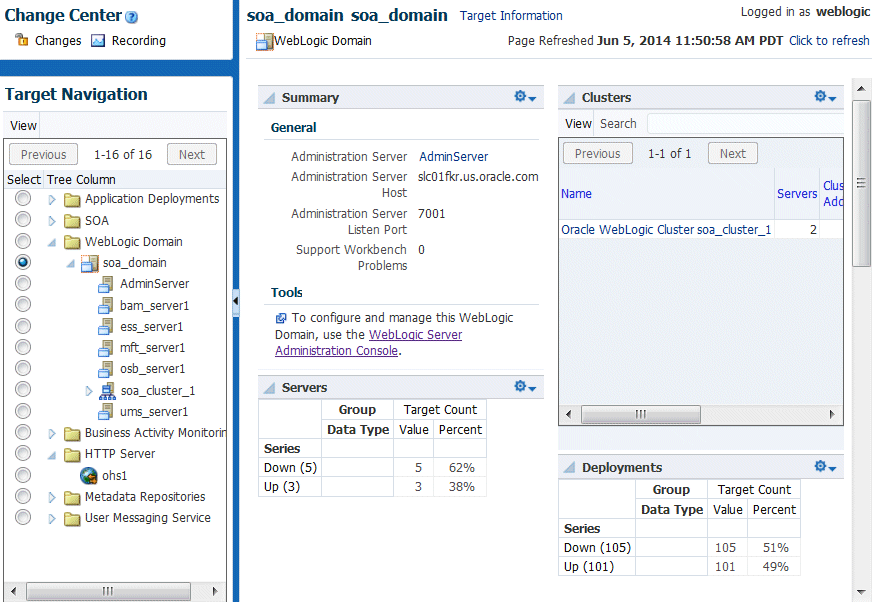Click the ums_server1 server icon

click(106, 412)
